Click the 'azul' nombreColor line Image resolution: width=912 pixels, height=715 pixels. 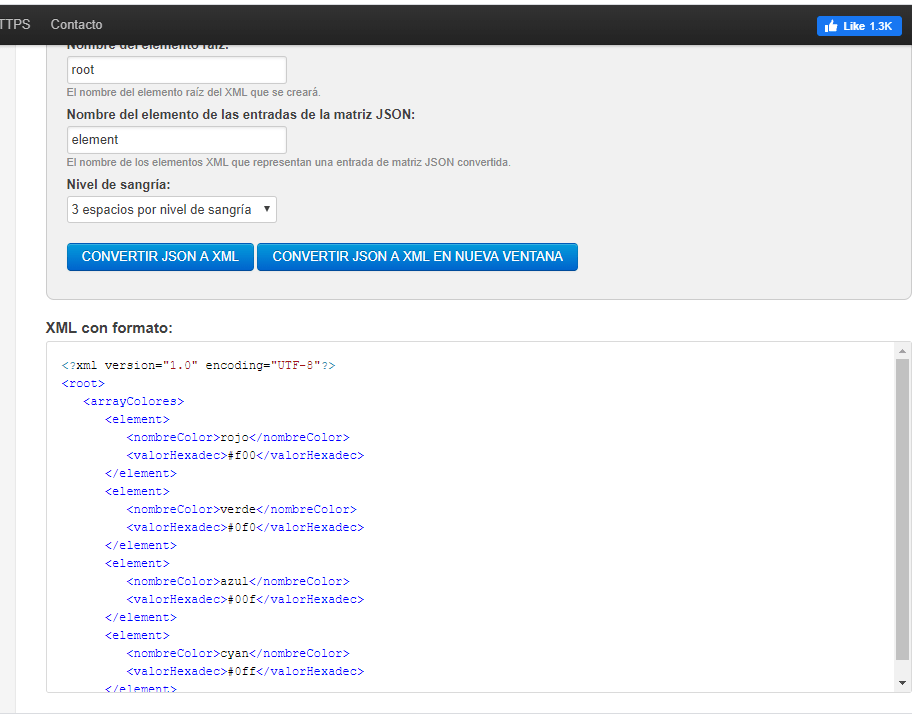tap(237, 581)
